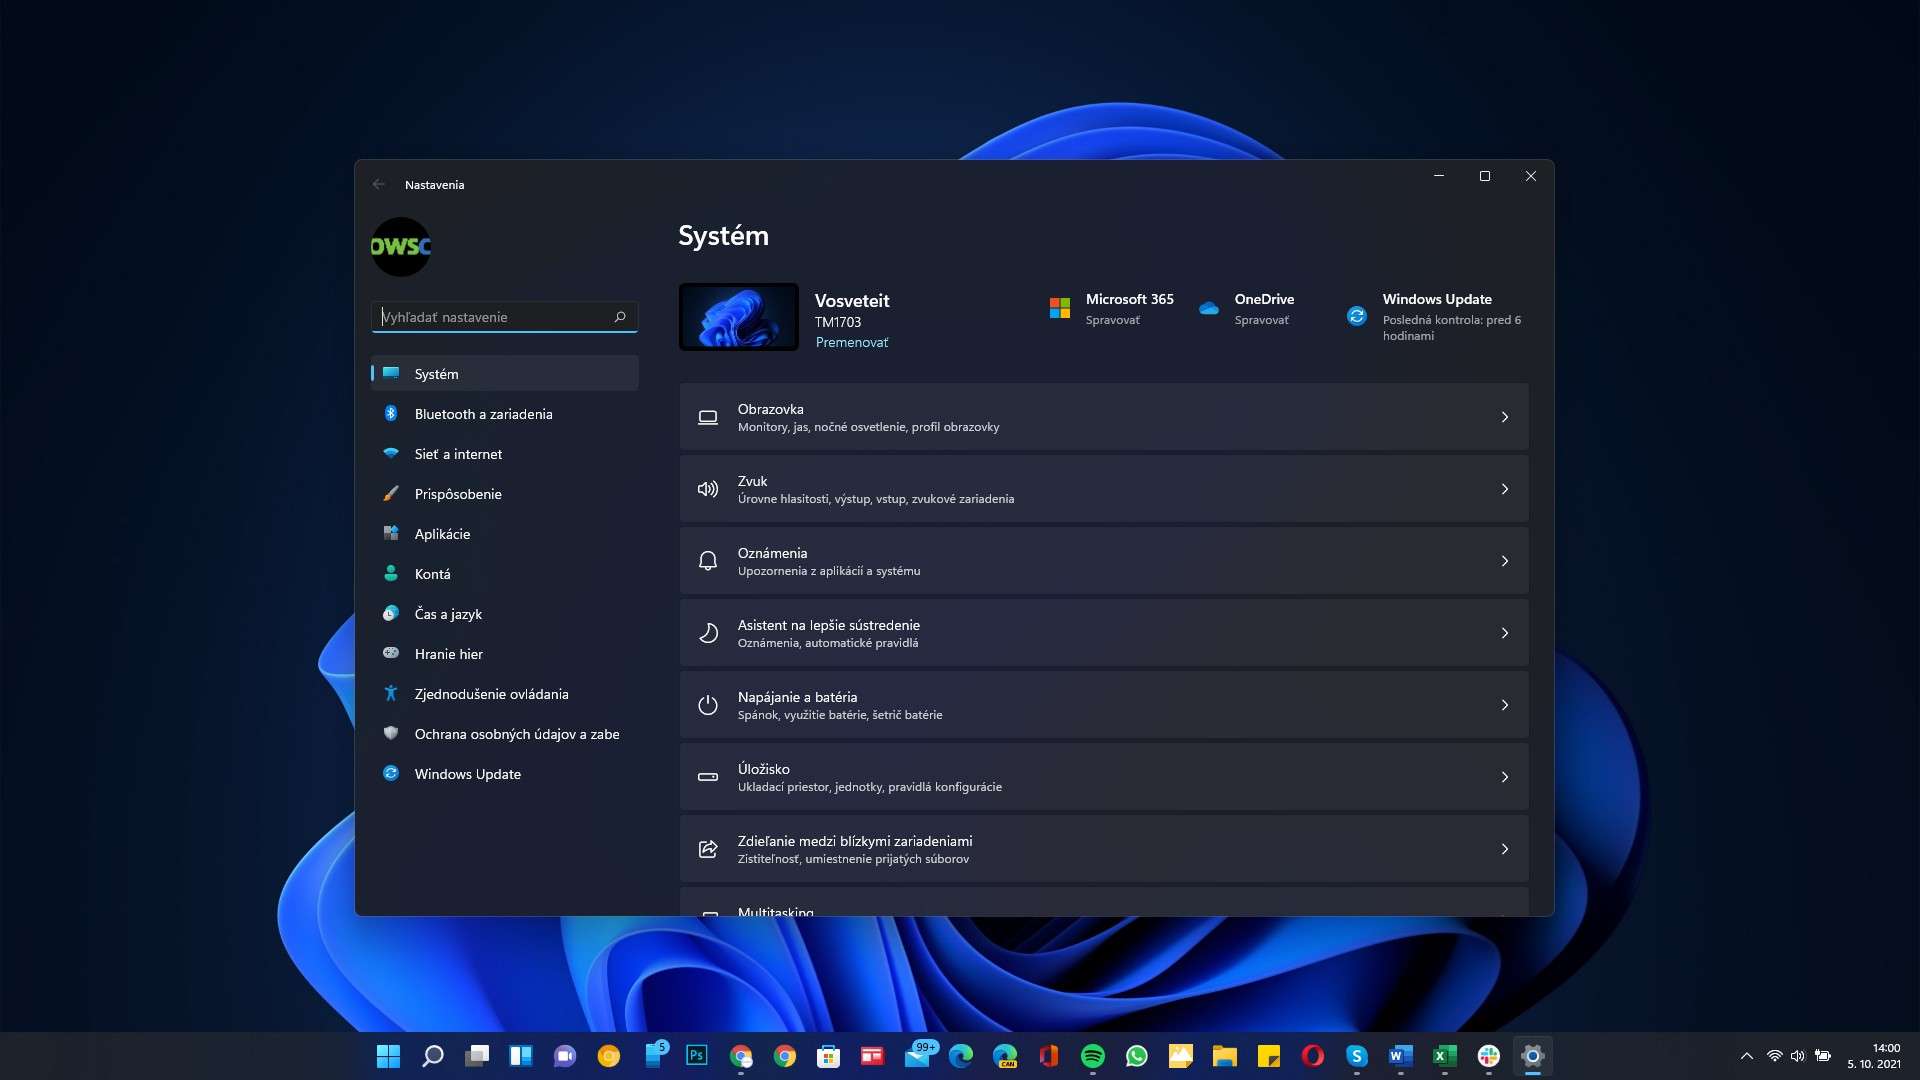Open the Aplikácie section
1920x1080 pixels.
pos(504,534)
